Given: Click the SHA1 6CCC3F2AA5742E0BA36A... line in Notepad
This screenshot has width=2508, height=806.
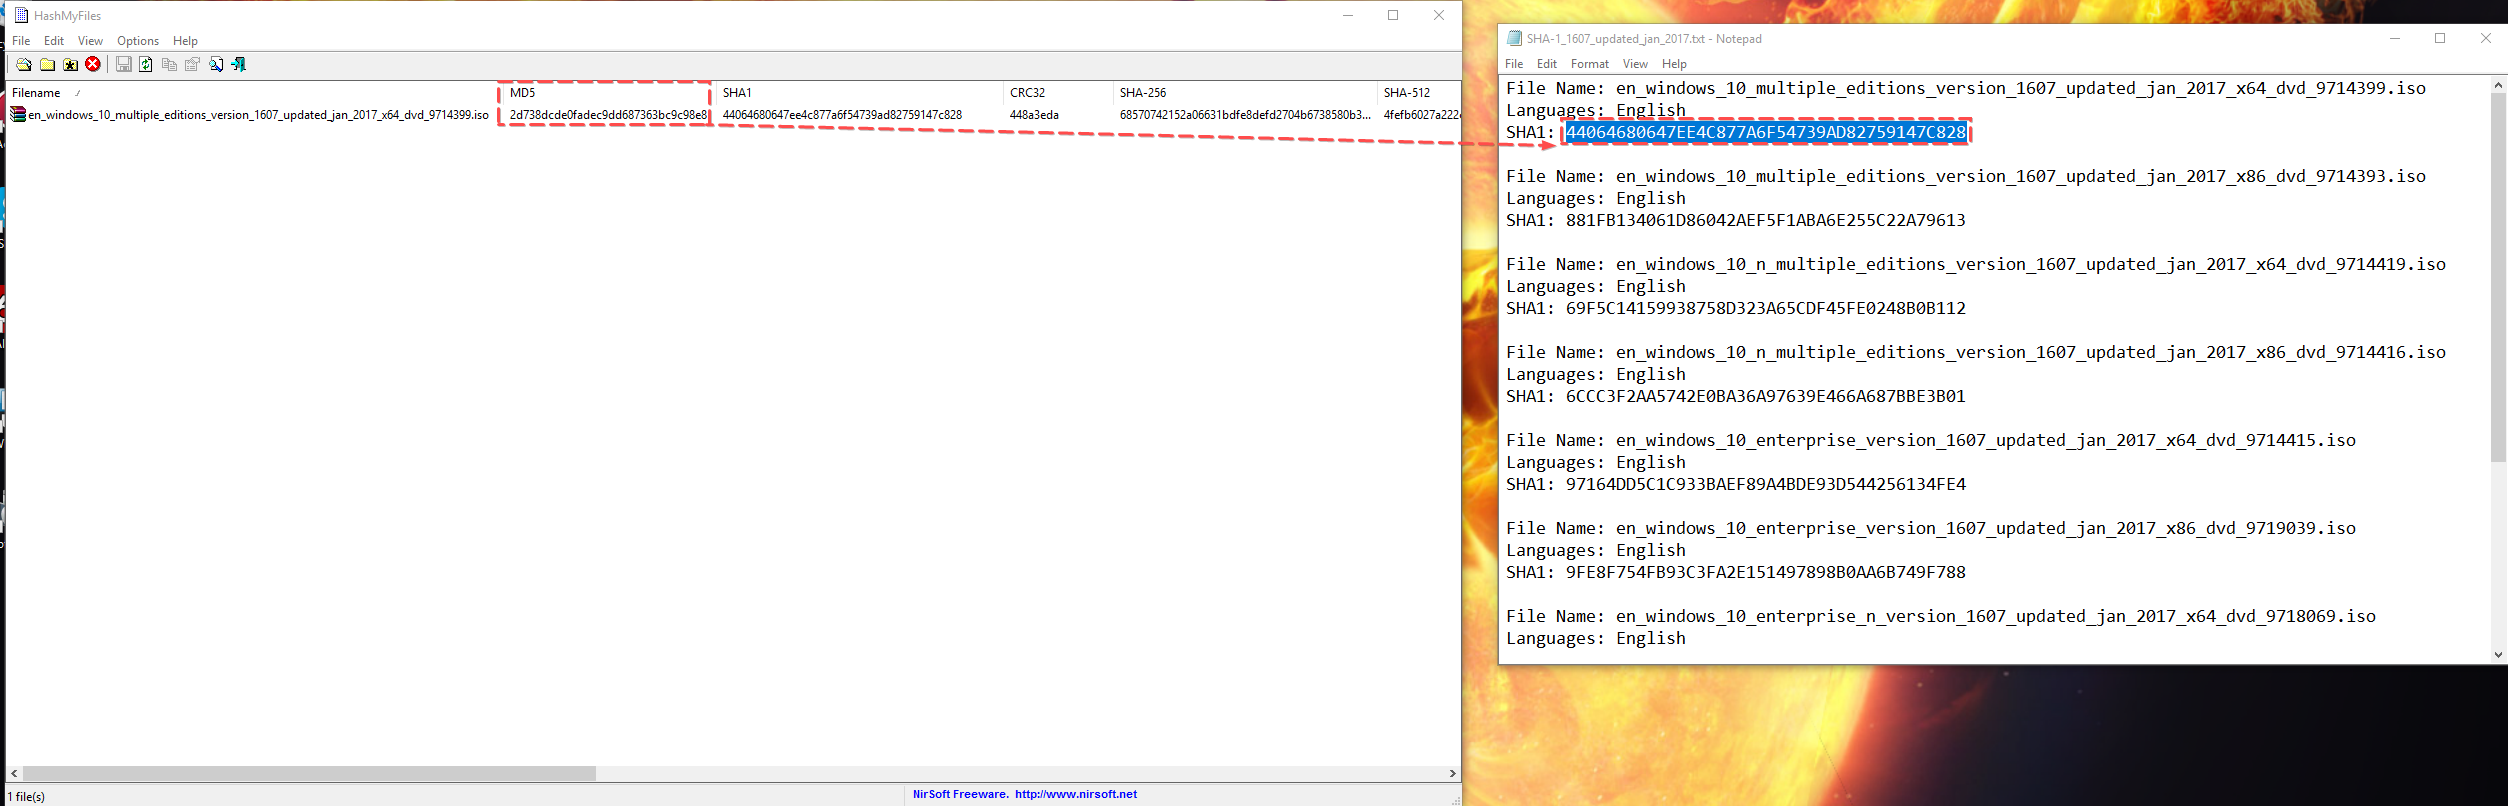Looking at the screenshot, I should click(x=1736, y=396).
